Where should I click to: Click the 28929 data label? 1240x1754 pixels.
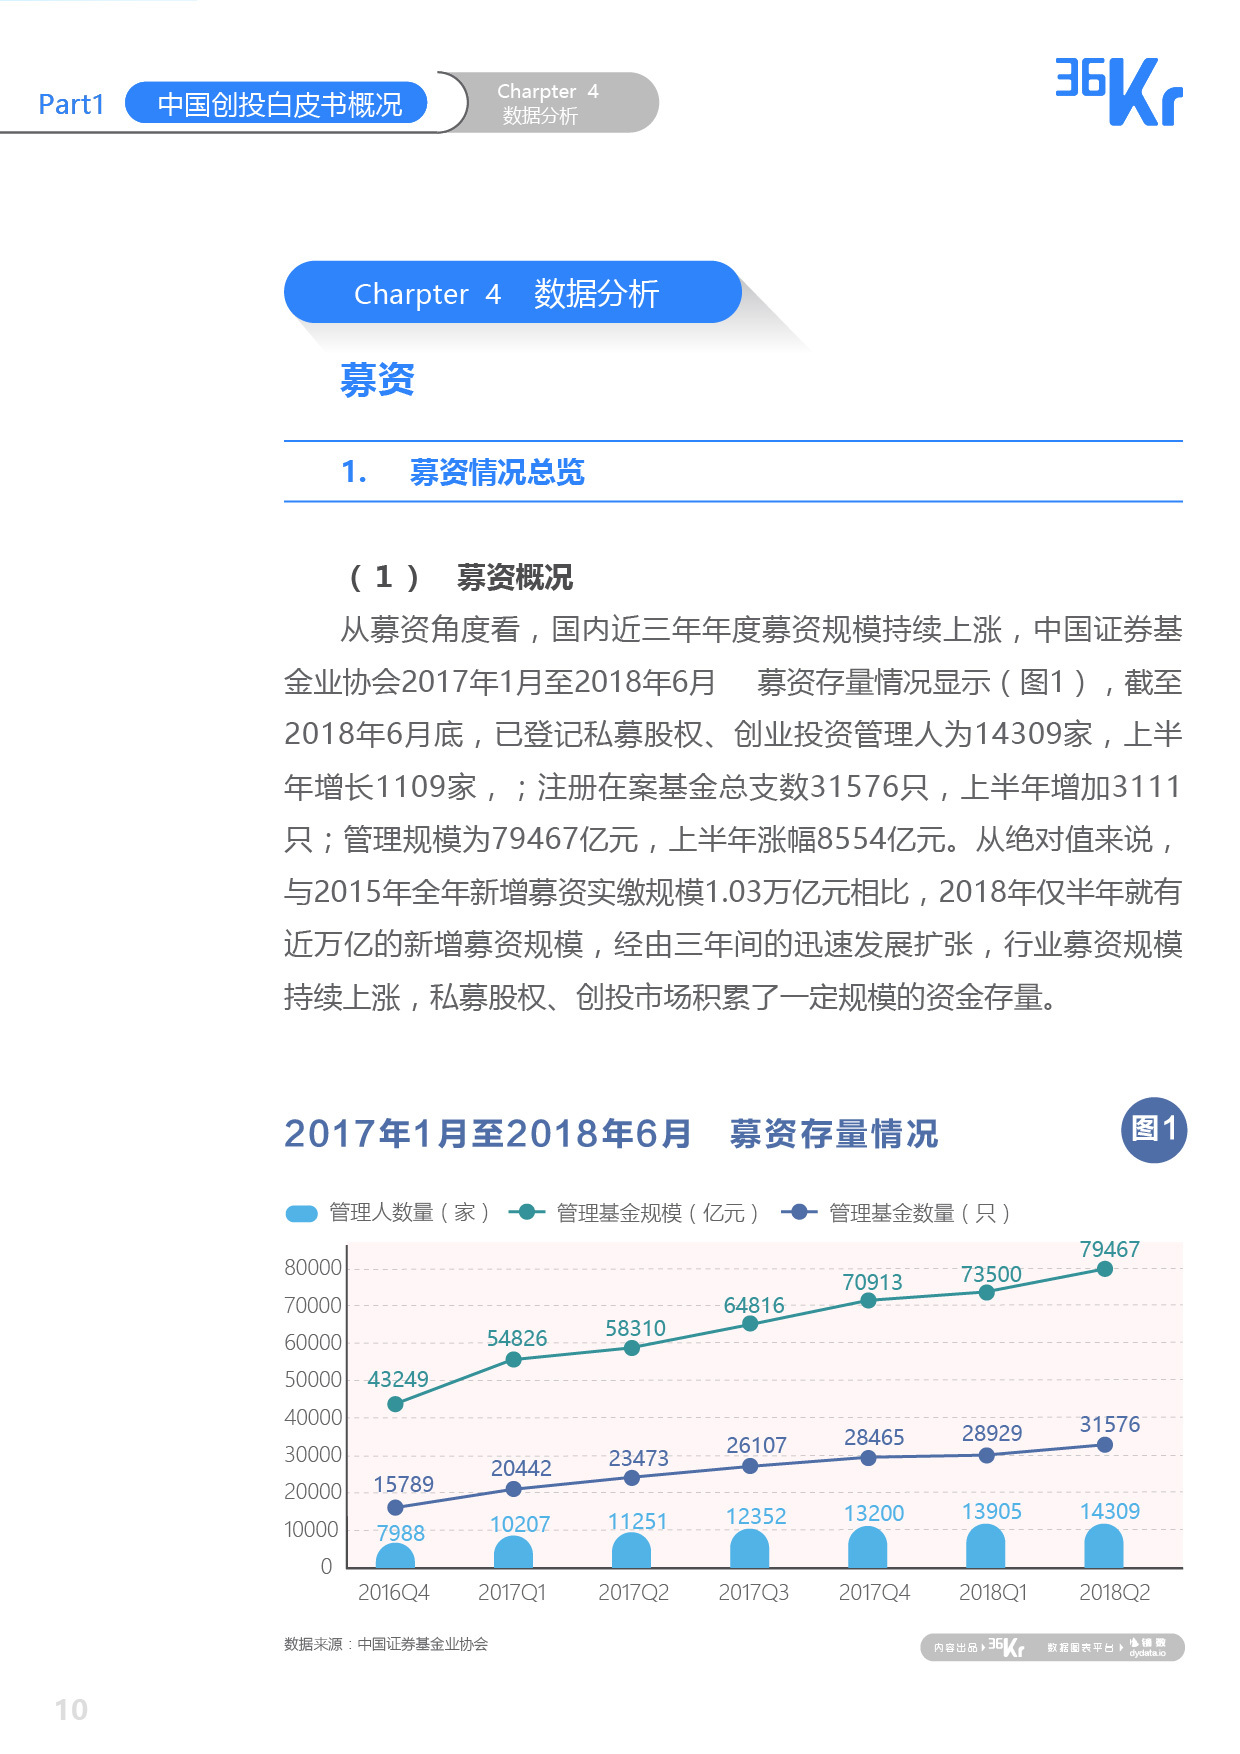click(x=992, y=1433)
